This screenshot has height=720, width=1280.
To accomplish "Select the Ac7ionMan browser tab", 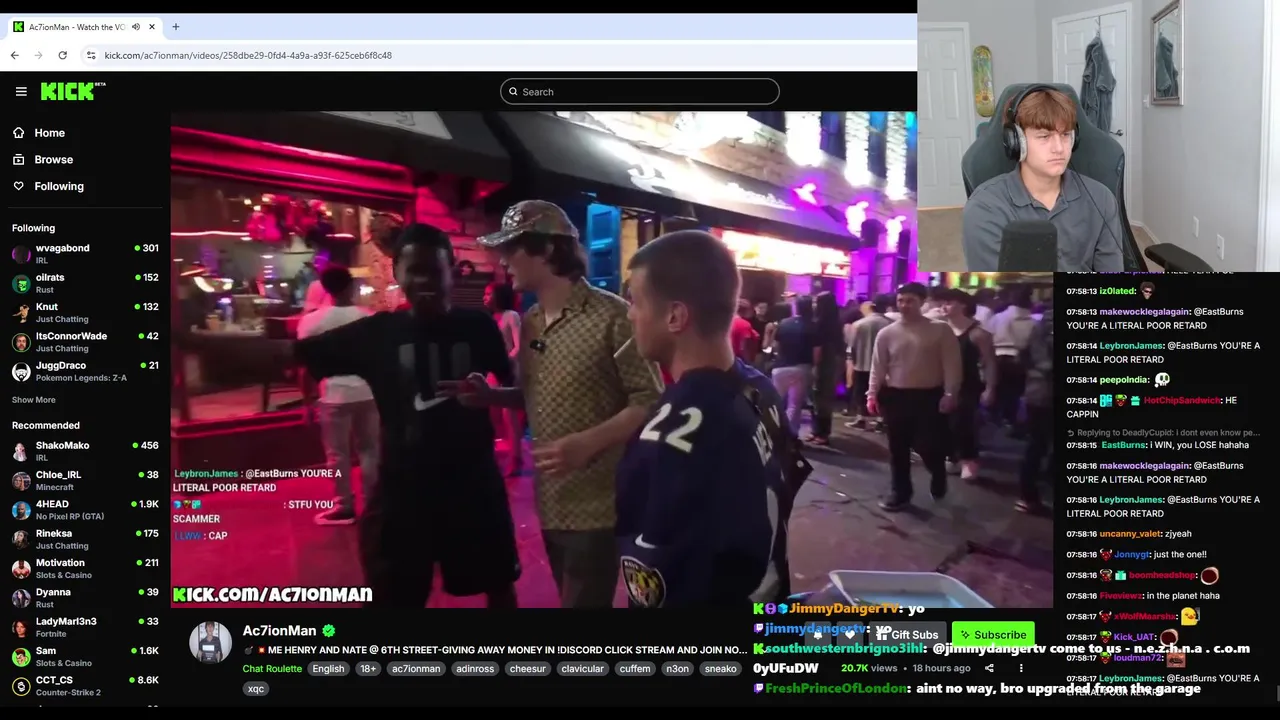I will (x=84, y=27).
